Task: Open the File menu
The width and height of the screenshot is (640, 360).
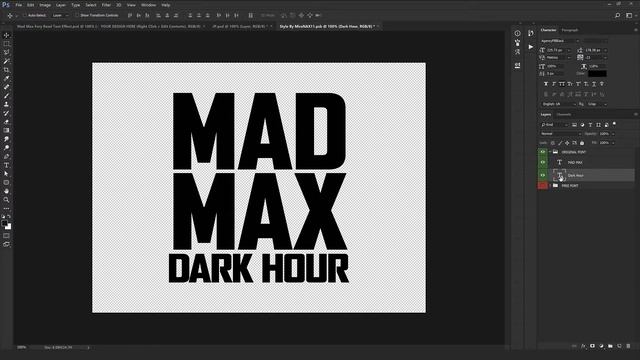Action: click(x=19, y=5)
